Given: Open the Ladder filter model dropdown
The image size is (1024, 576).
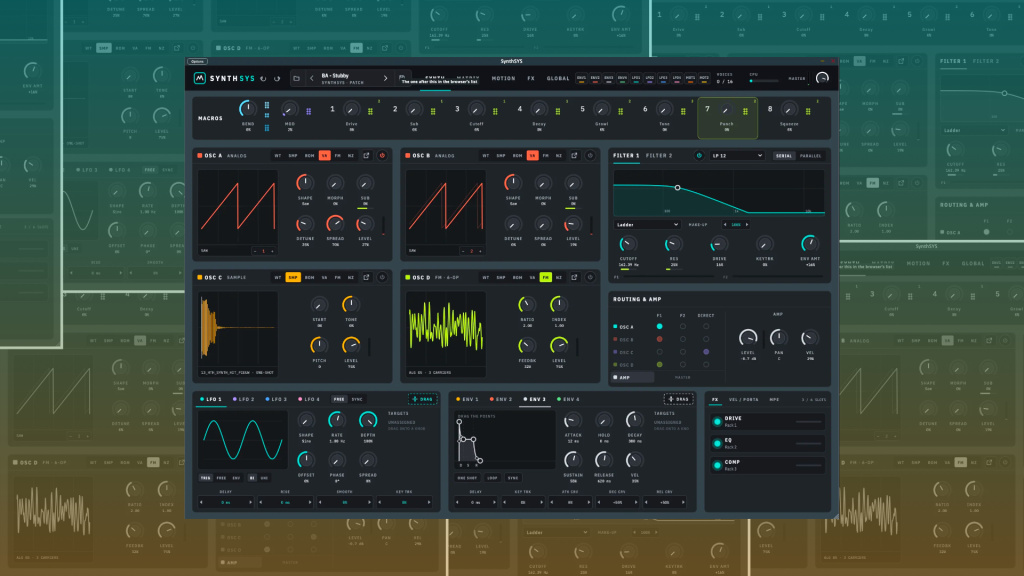Looking at the screenshot, I should pos(647,225).
